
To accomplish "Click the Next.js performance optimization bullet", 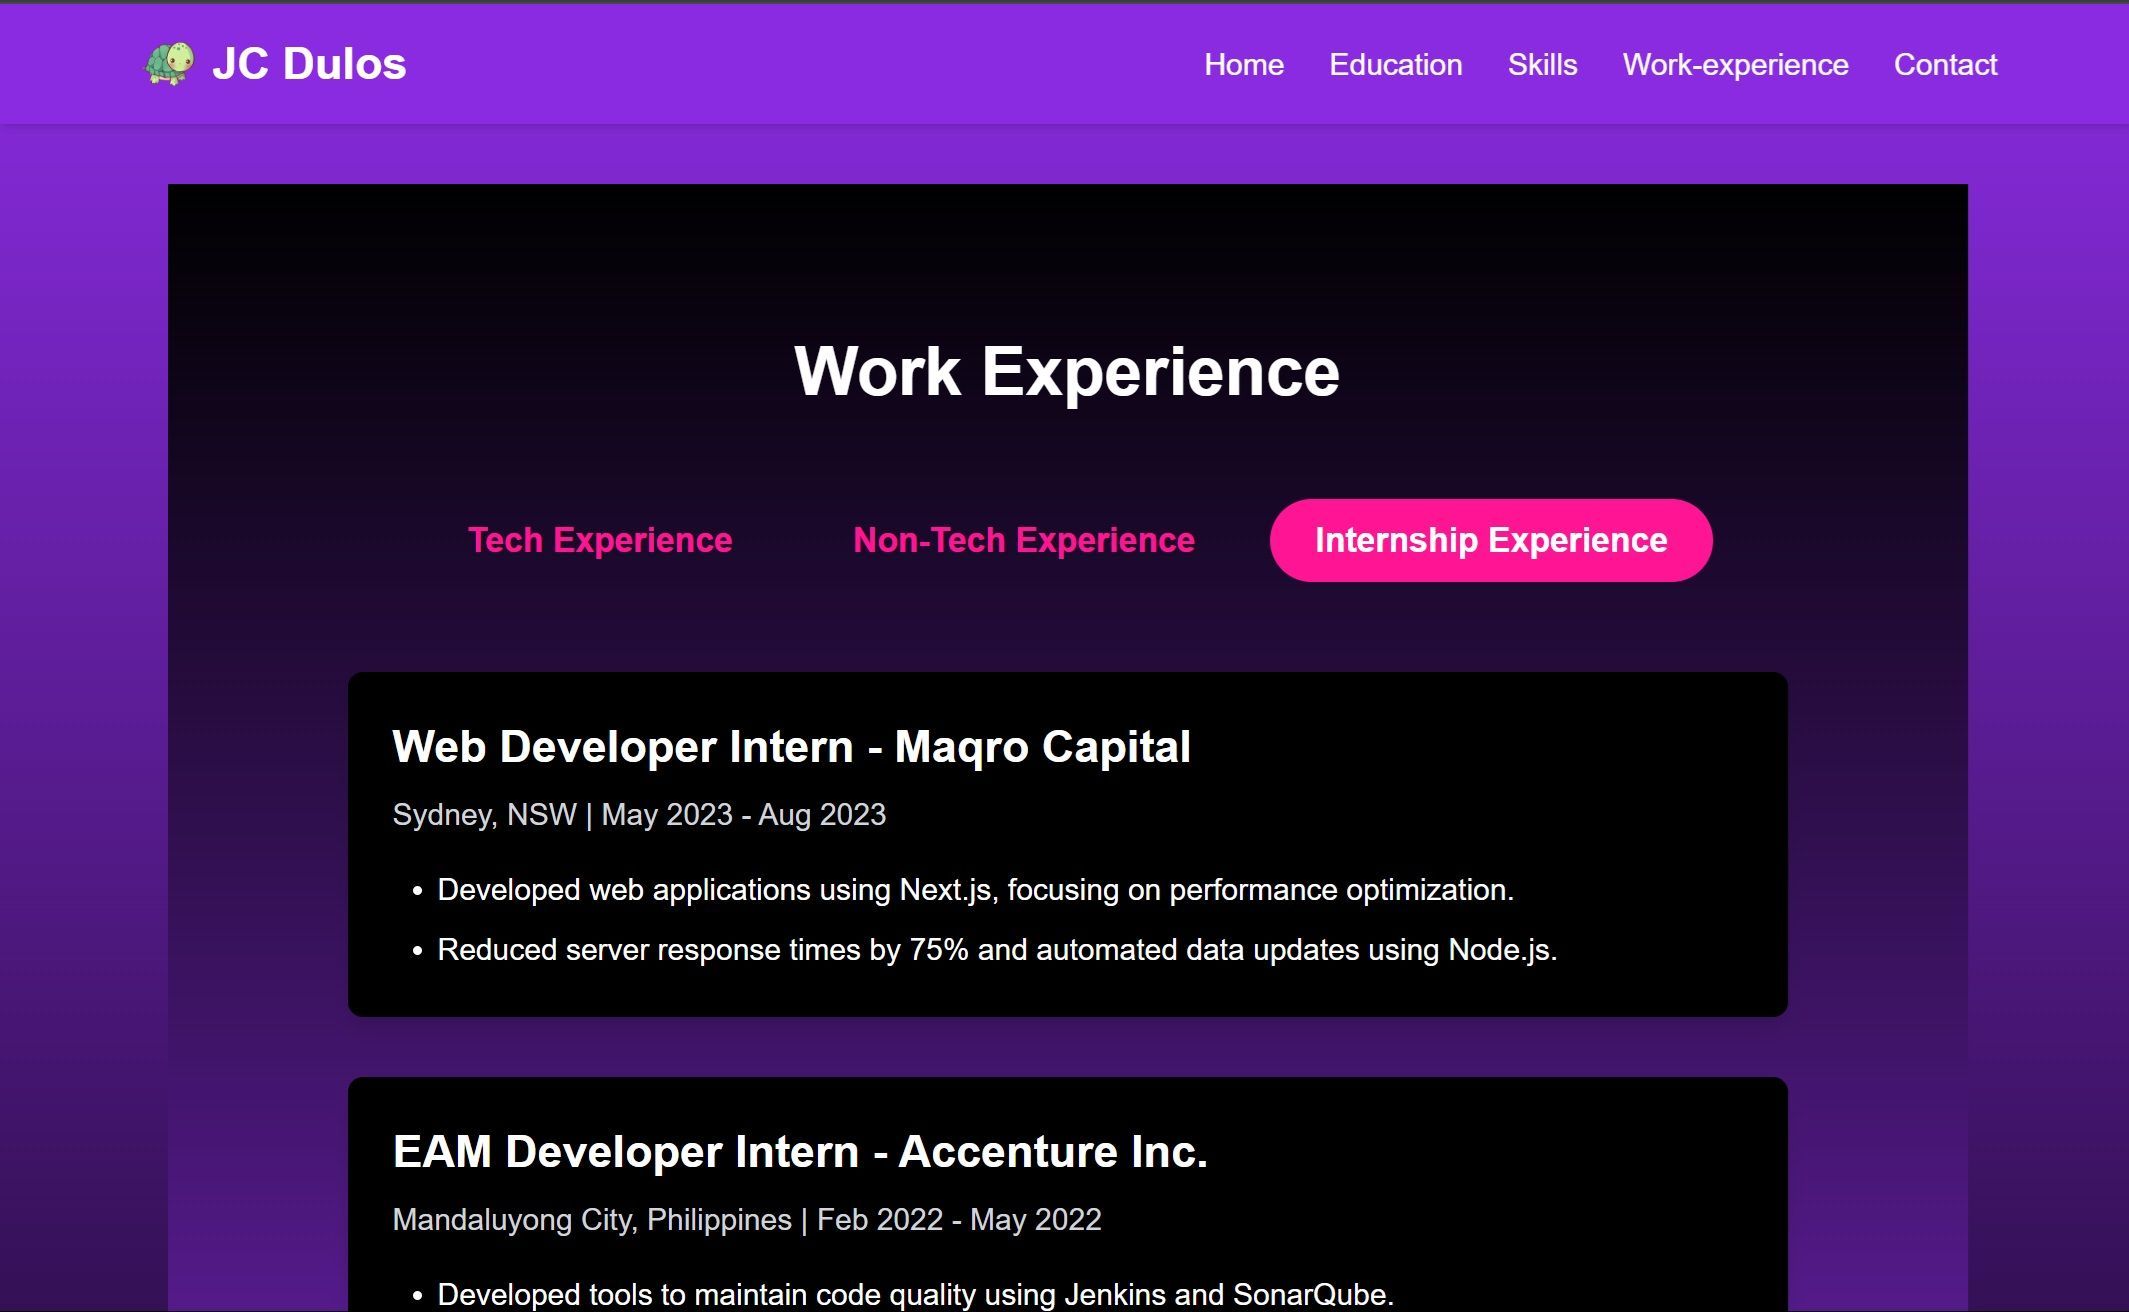I will coord(975,890).
